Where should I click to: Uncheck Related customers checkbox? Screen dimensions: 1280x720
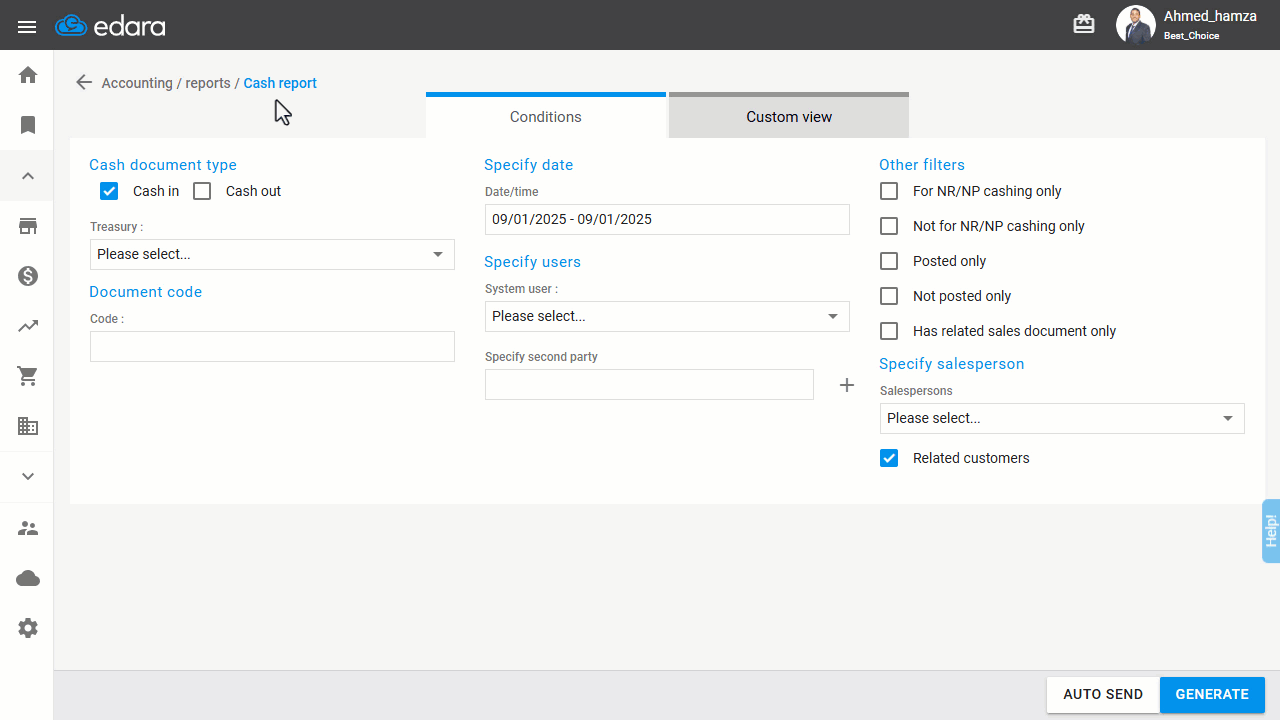[889, 458]
